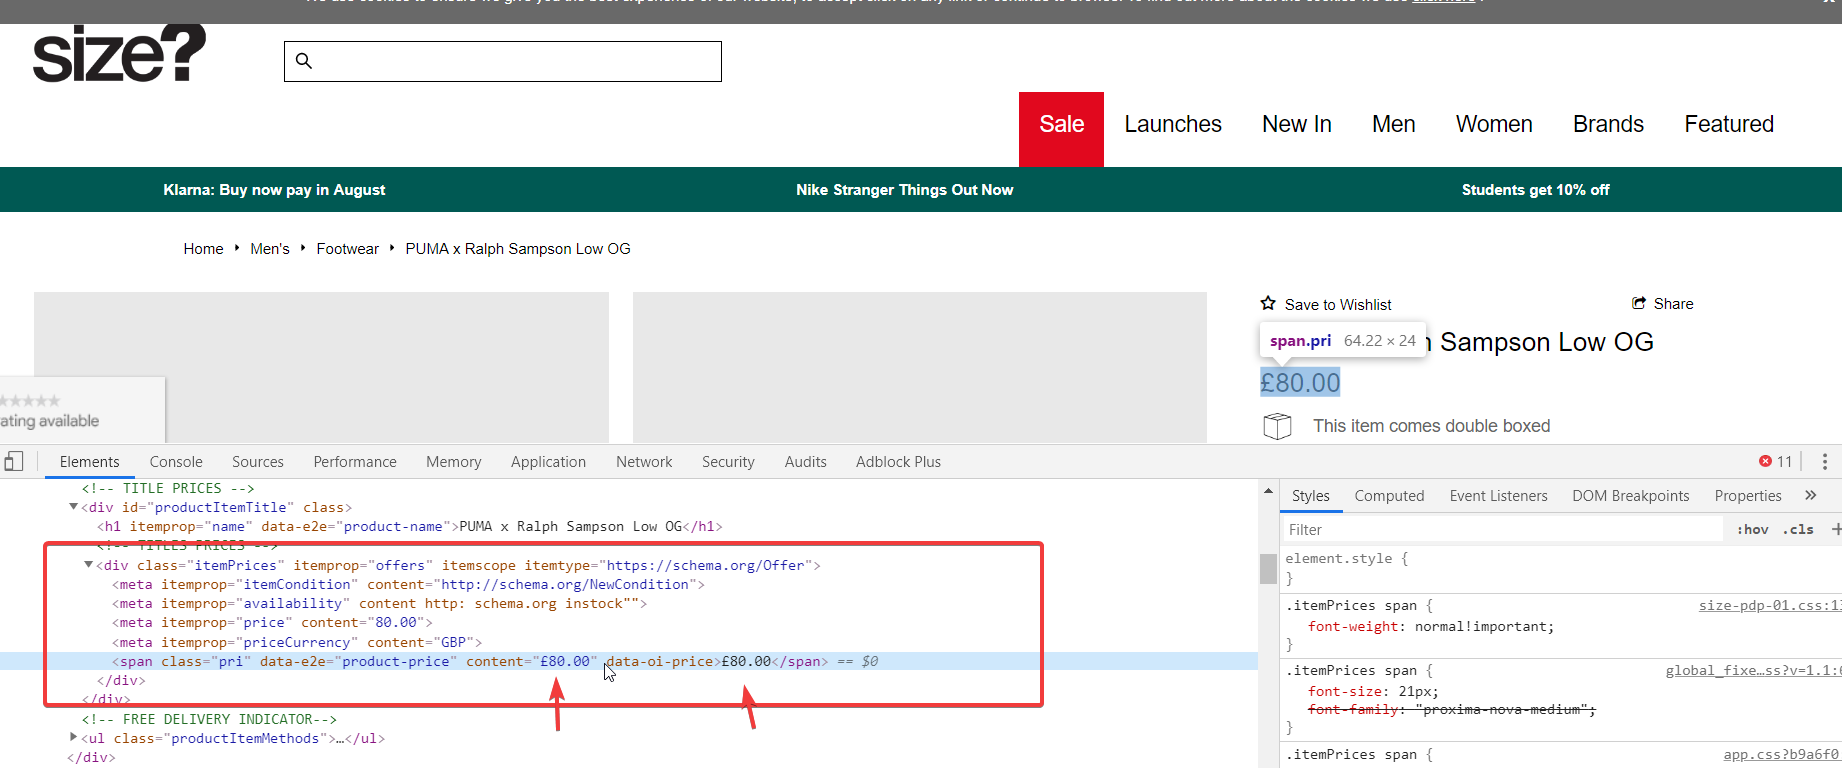Click the Styles Filter input field
The image size is (1842, 768).
coord(1503,529)
